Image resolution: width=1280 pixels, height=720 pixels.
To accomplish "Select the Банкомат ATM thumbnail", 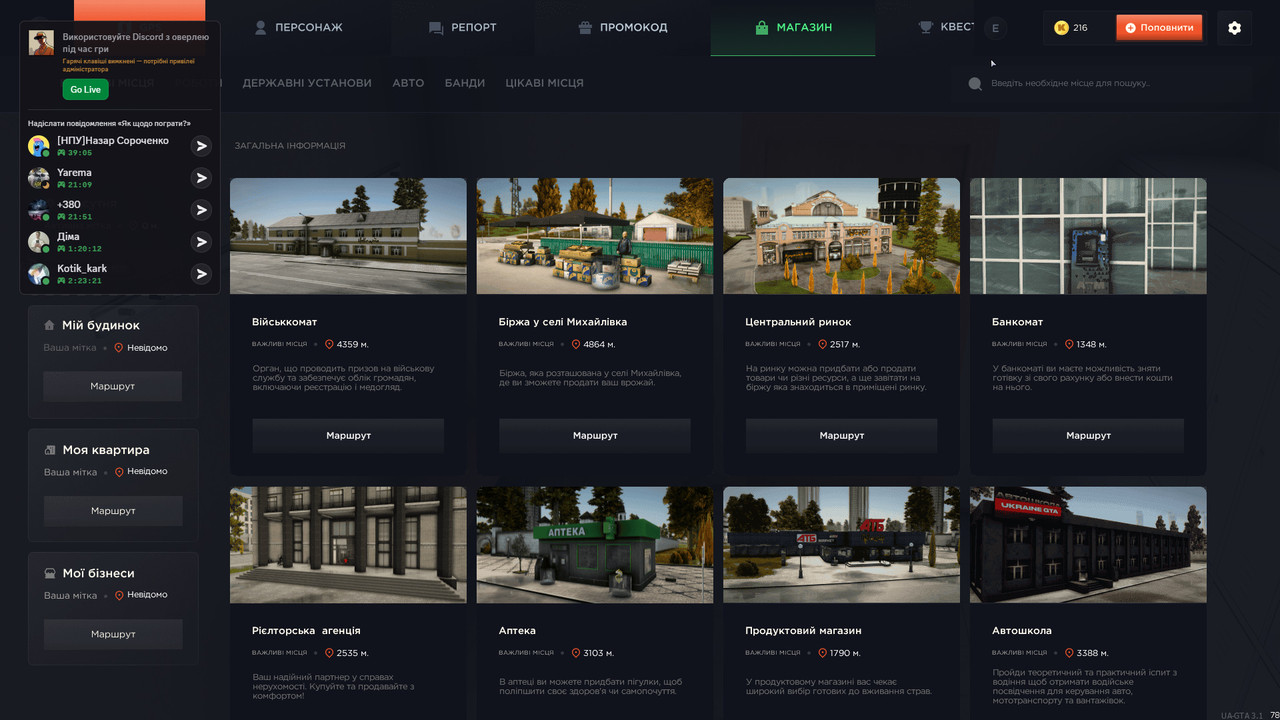I will click(x=1088, y=236).
